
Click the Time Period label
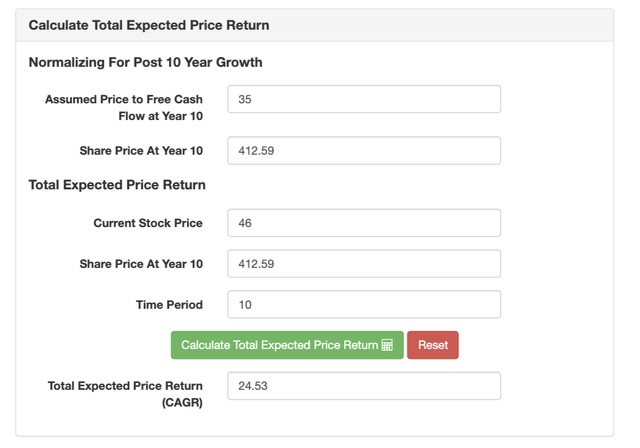pyautogui.click(x=169, y=305)
